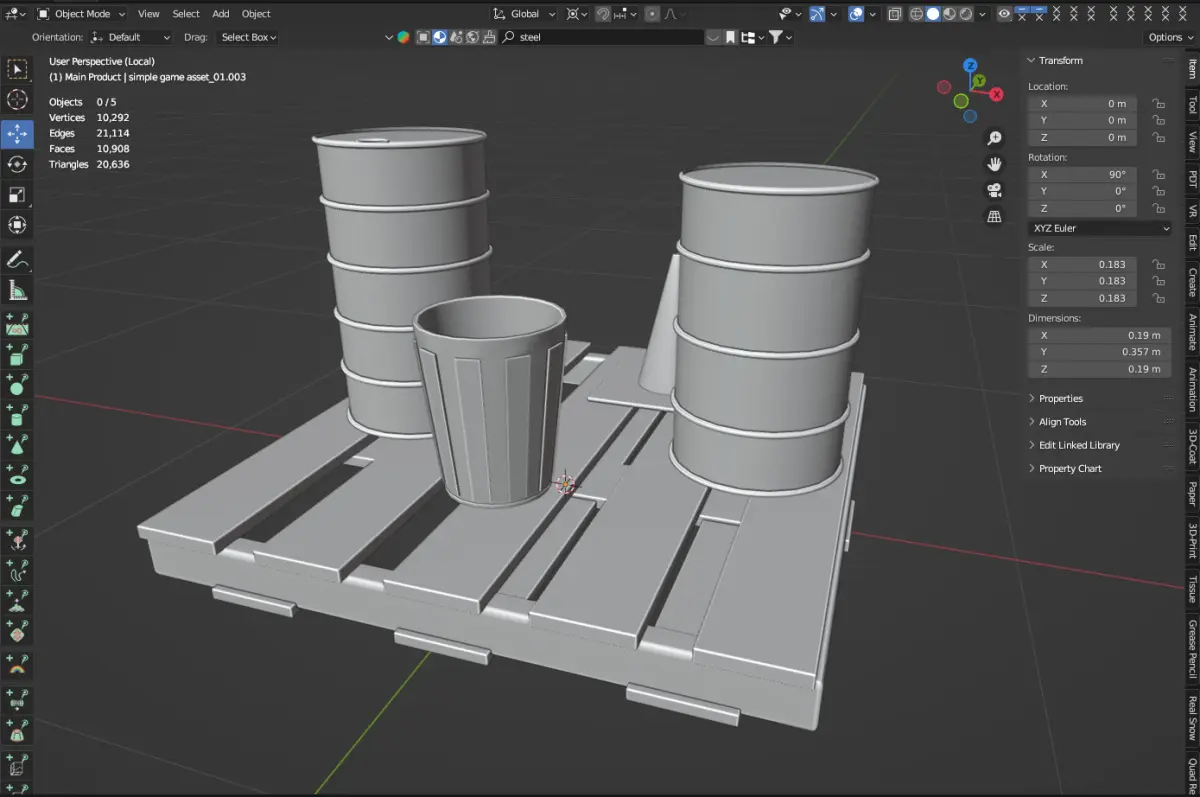Viewport: 1200px width, 797px height.
Task: Activate the Transform tool
Action: [x=17, y=225]
